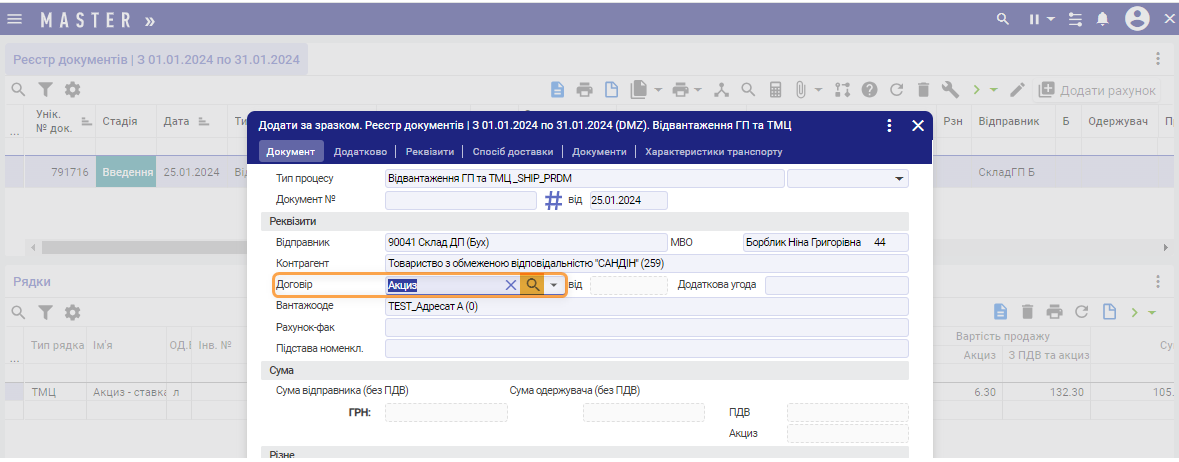This screenshot has width=1179, height=462.
Task: Select the Реєстр документів breadcrumb tab
Action: click(x=156, y=59)
